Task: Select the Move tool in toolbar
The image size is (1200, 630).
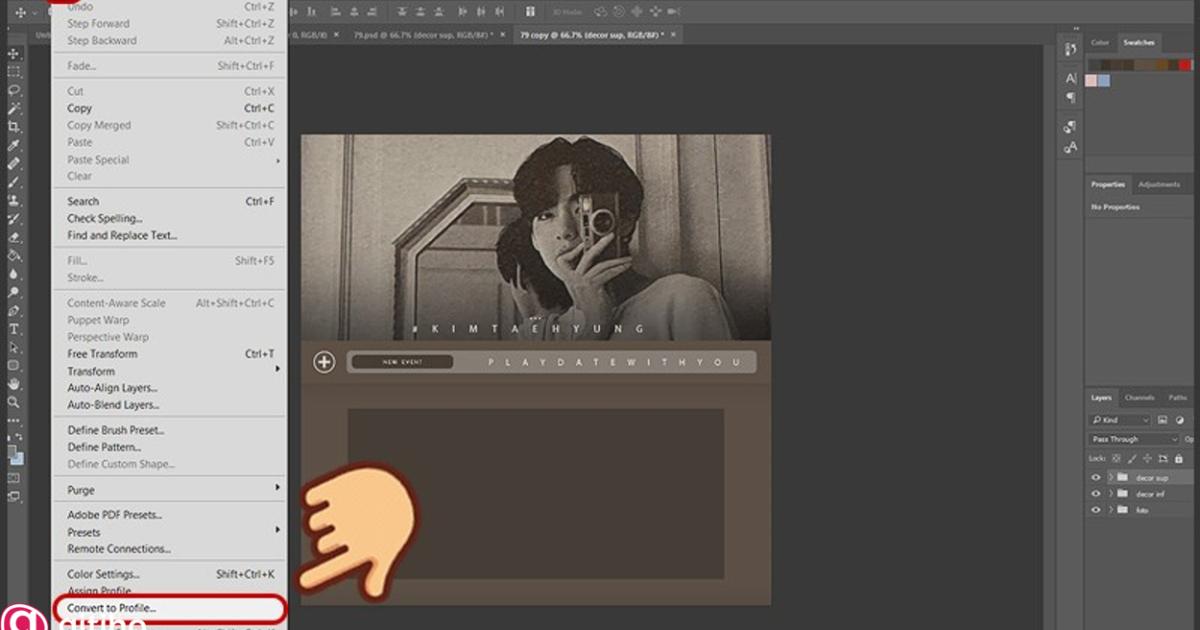Action: point(14,53)
